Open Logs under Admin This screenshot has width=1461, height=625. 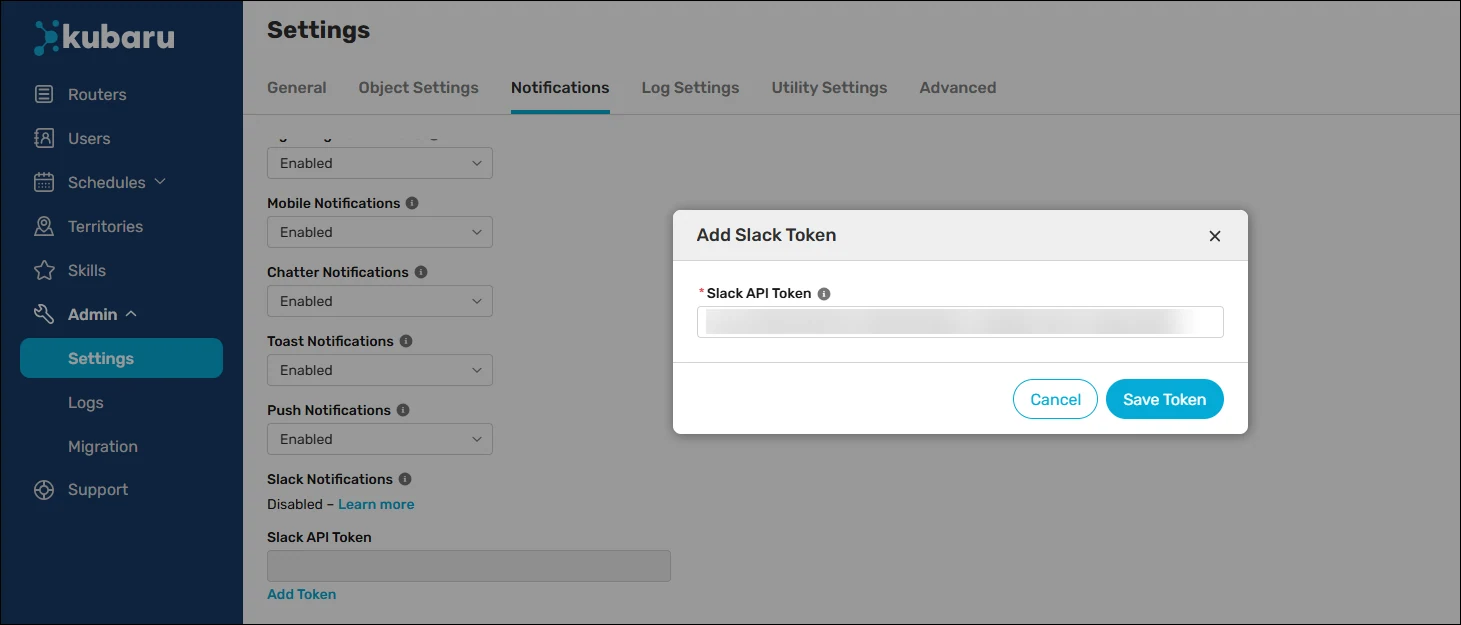[86, 402]
